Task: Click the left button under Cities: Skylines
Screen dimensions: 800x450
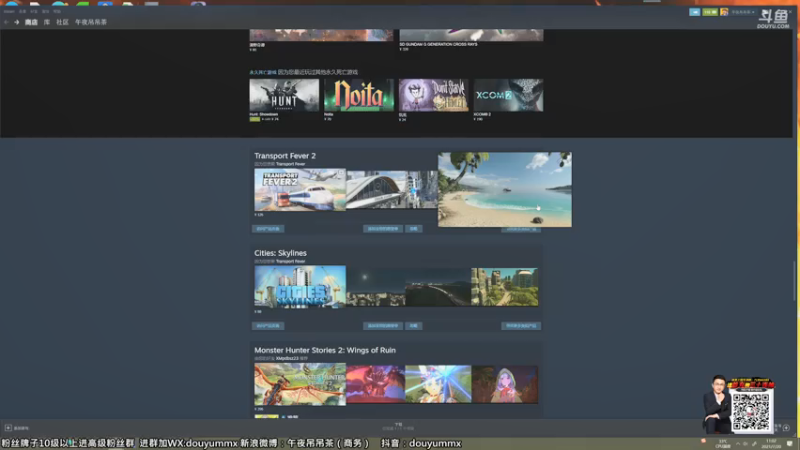Action: pos(268,326)
